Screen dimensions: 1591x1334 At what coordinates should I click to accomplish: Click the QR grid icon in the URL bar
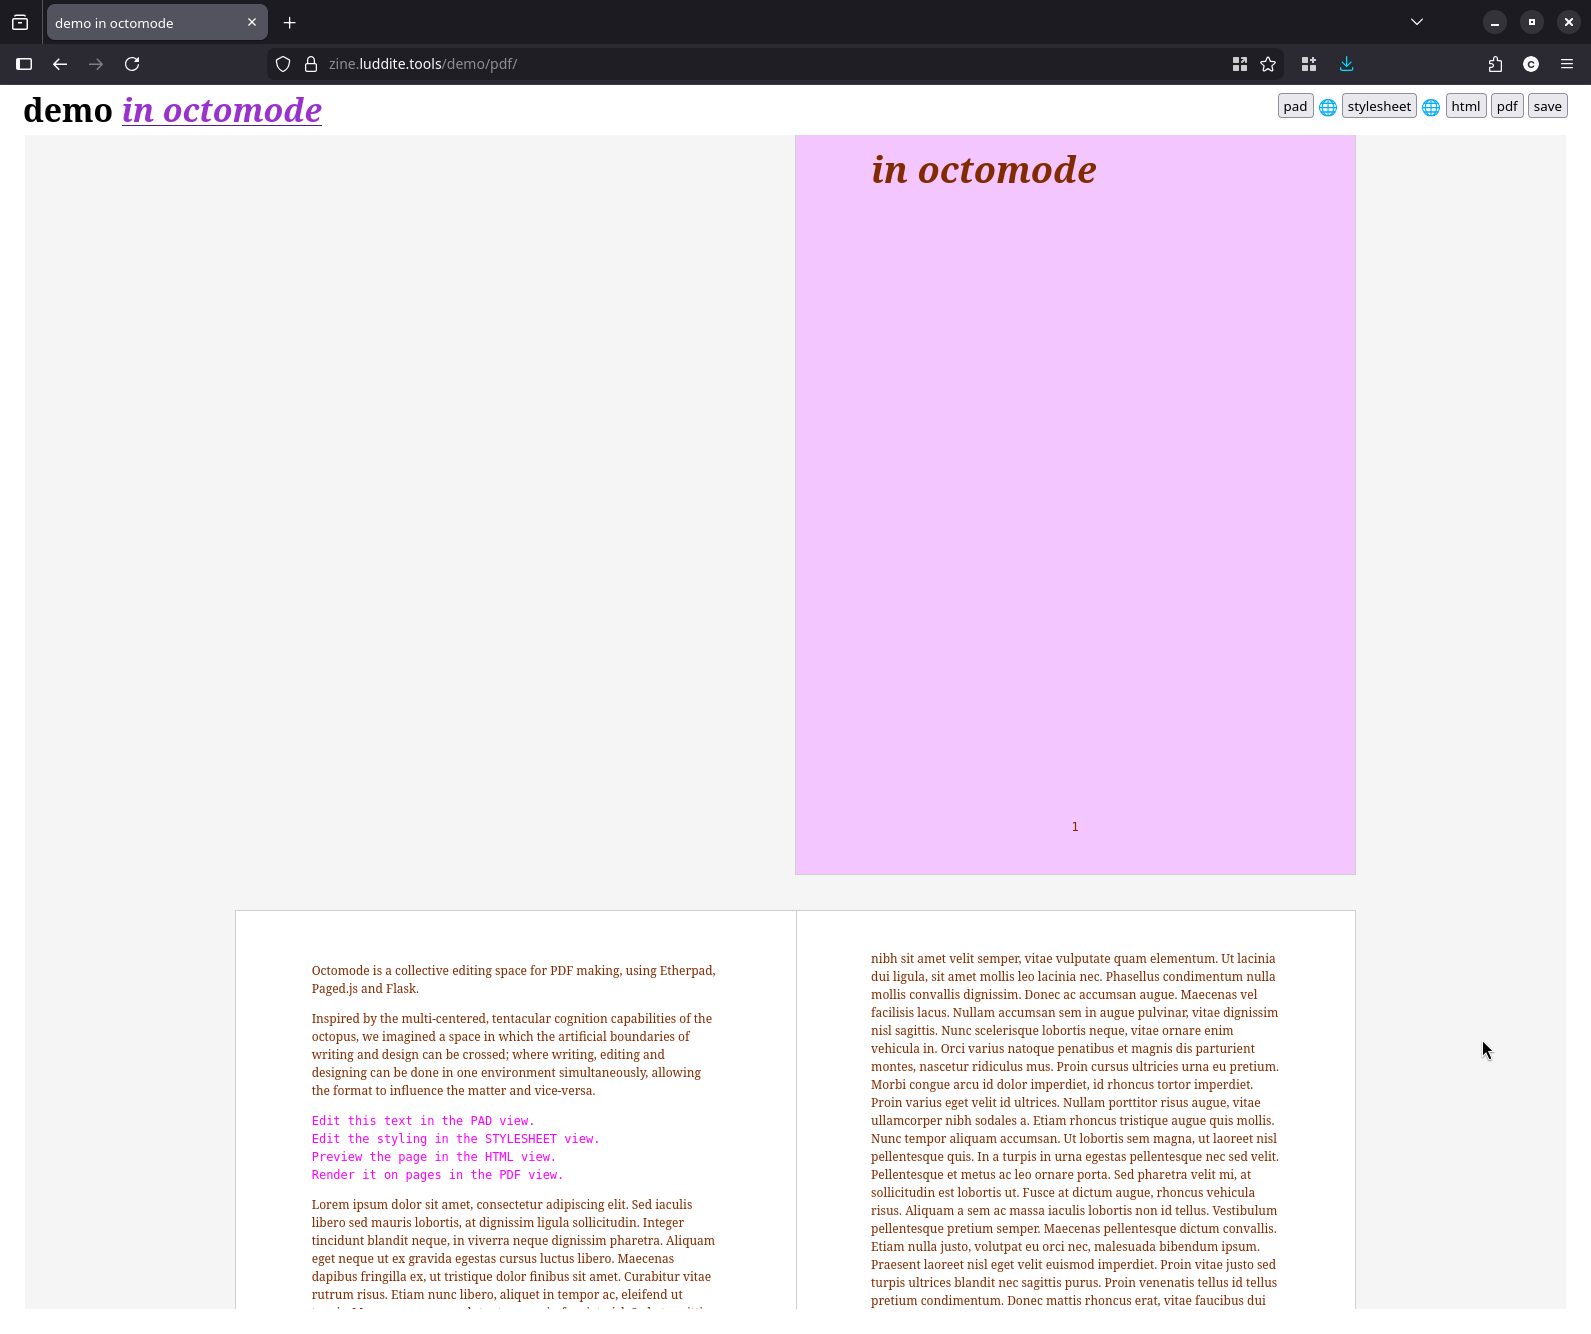tap(1240, 64)
